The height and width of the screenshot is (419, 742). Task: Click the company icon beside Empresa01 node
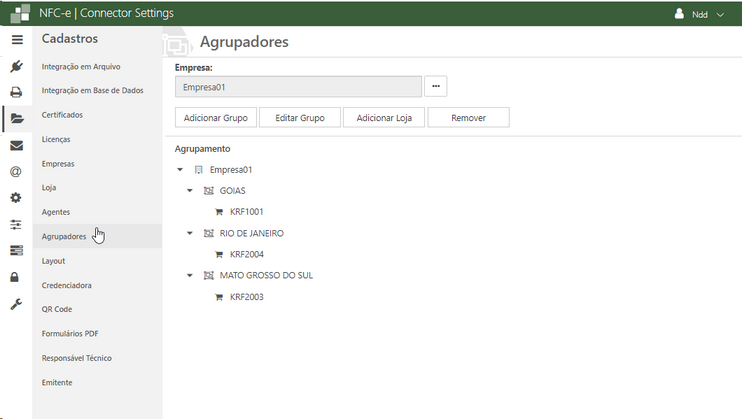coord(199,169)
